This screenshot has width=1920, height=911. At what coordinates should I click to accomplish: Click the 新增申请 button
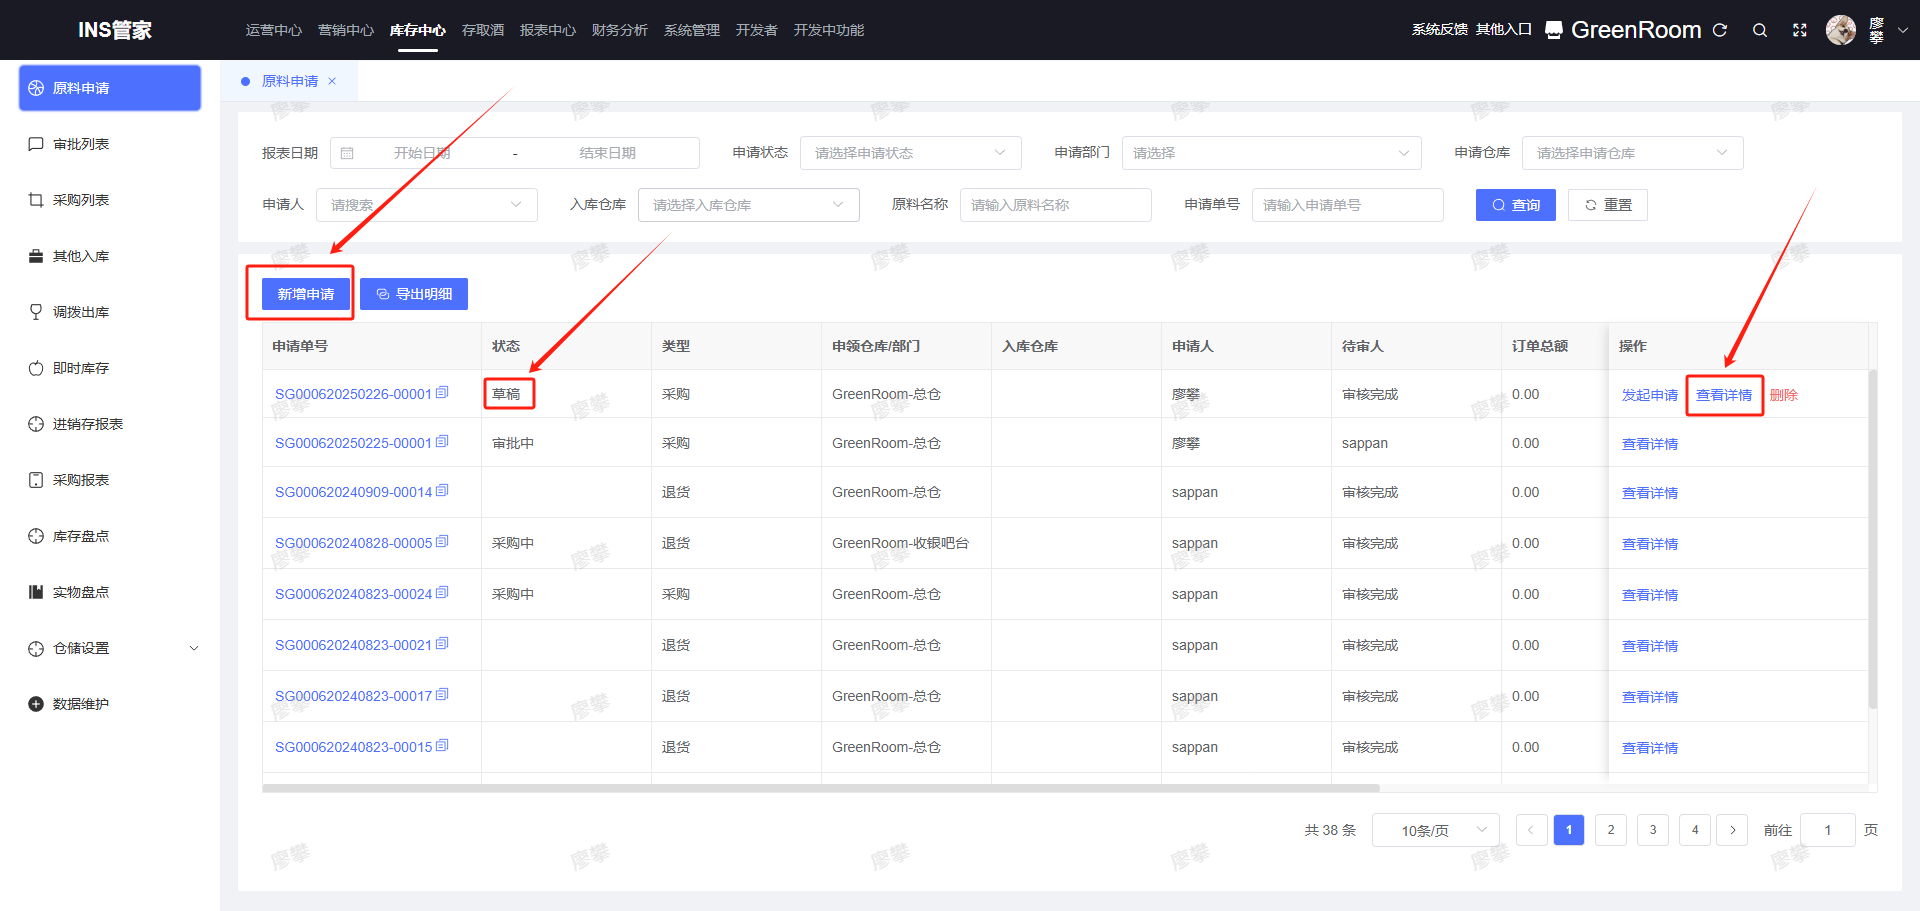[306, 294]
